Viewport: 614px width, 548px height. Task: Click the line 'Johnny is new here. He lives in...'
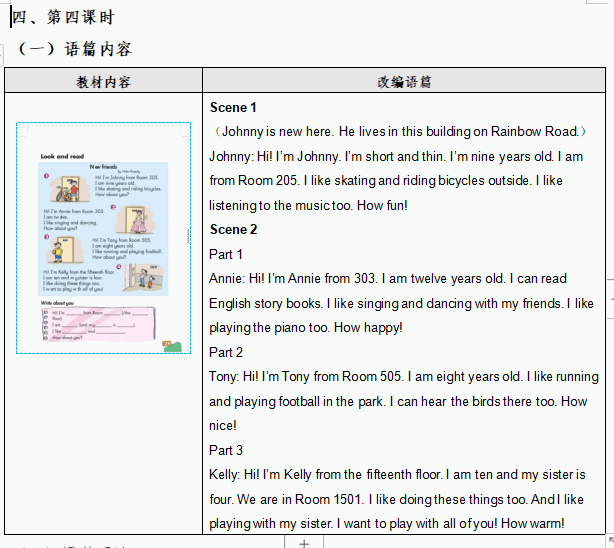(x=399, y=132)
